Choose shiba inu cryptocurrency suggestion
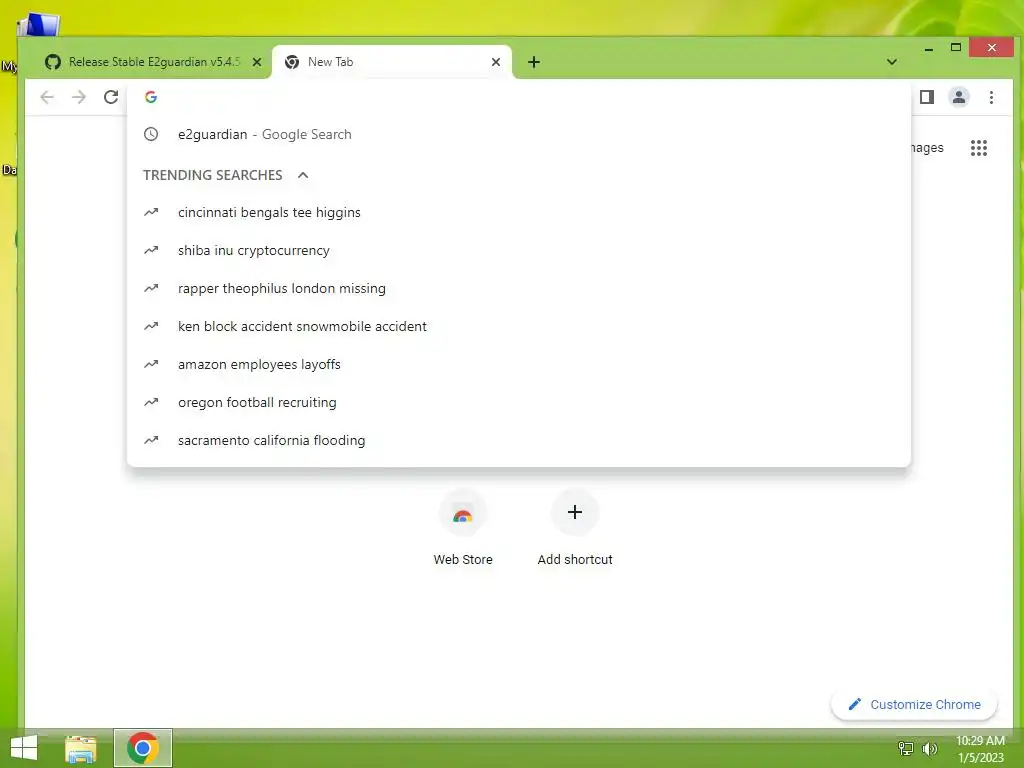Screen dimensions: 1024x768 519,250
